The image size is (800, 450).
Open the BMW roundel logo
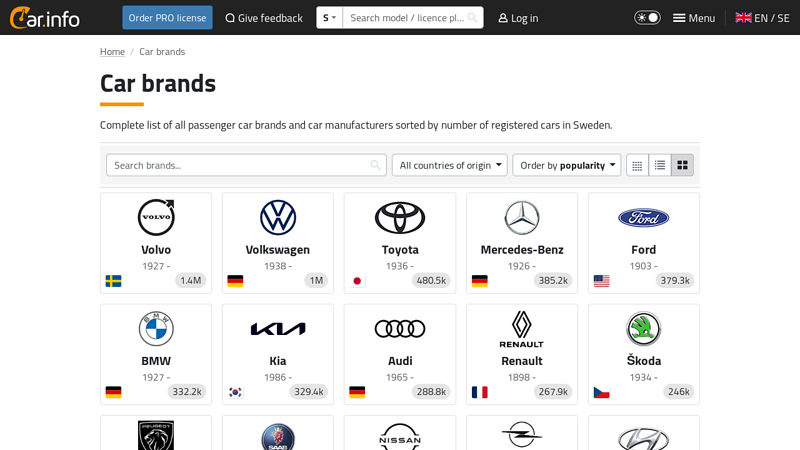156,329
